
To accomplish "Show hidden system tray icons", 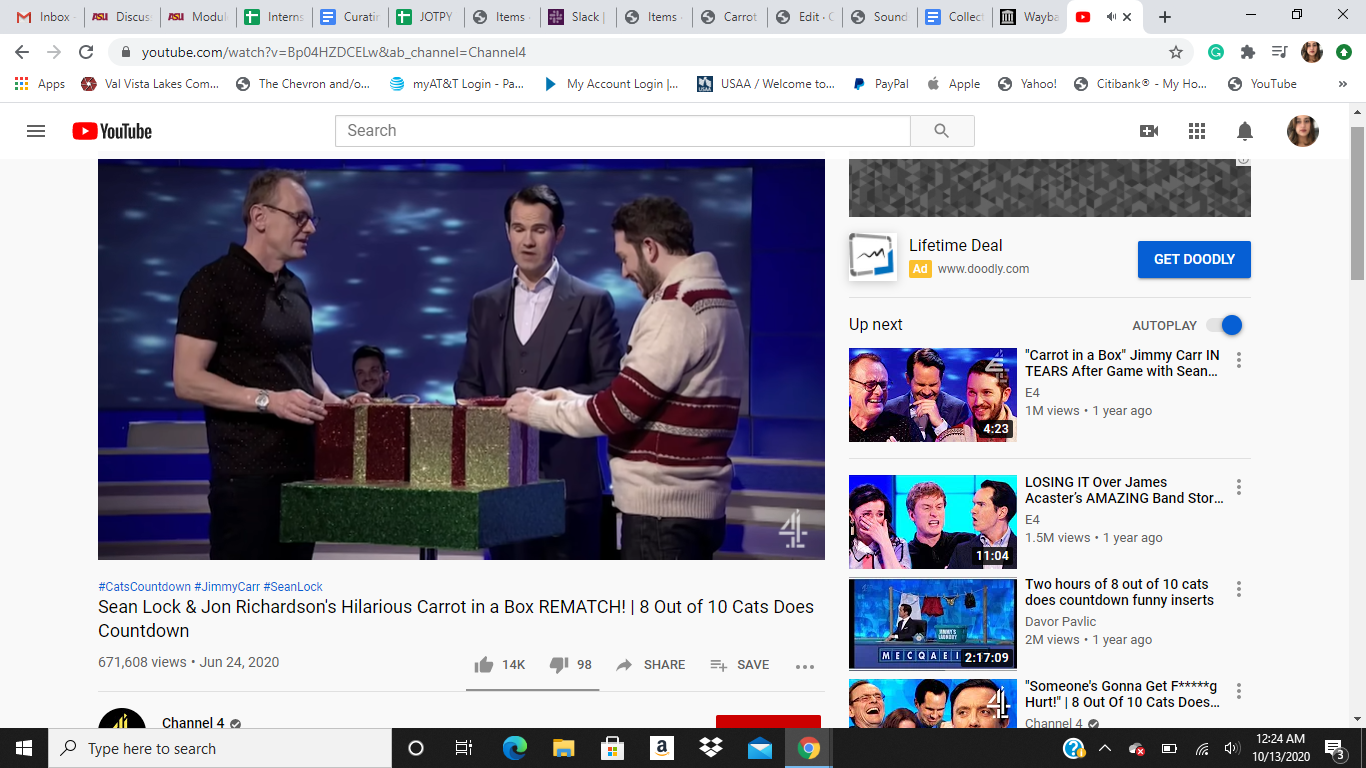I will coord(1104,748).
